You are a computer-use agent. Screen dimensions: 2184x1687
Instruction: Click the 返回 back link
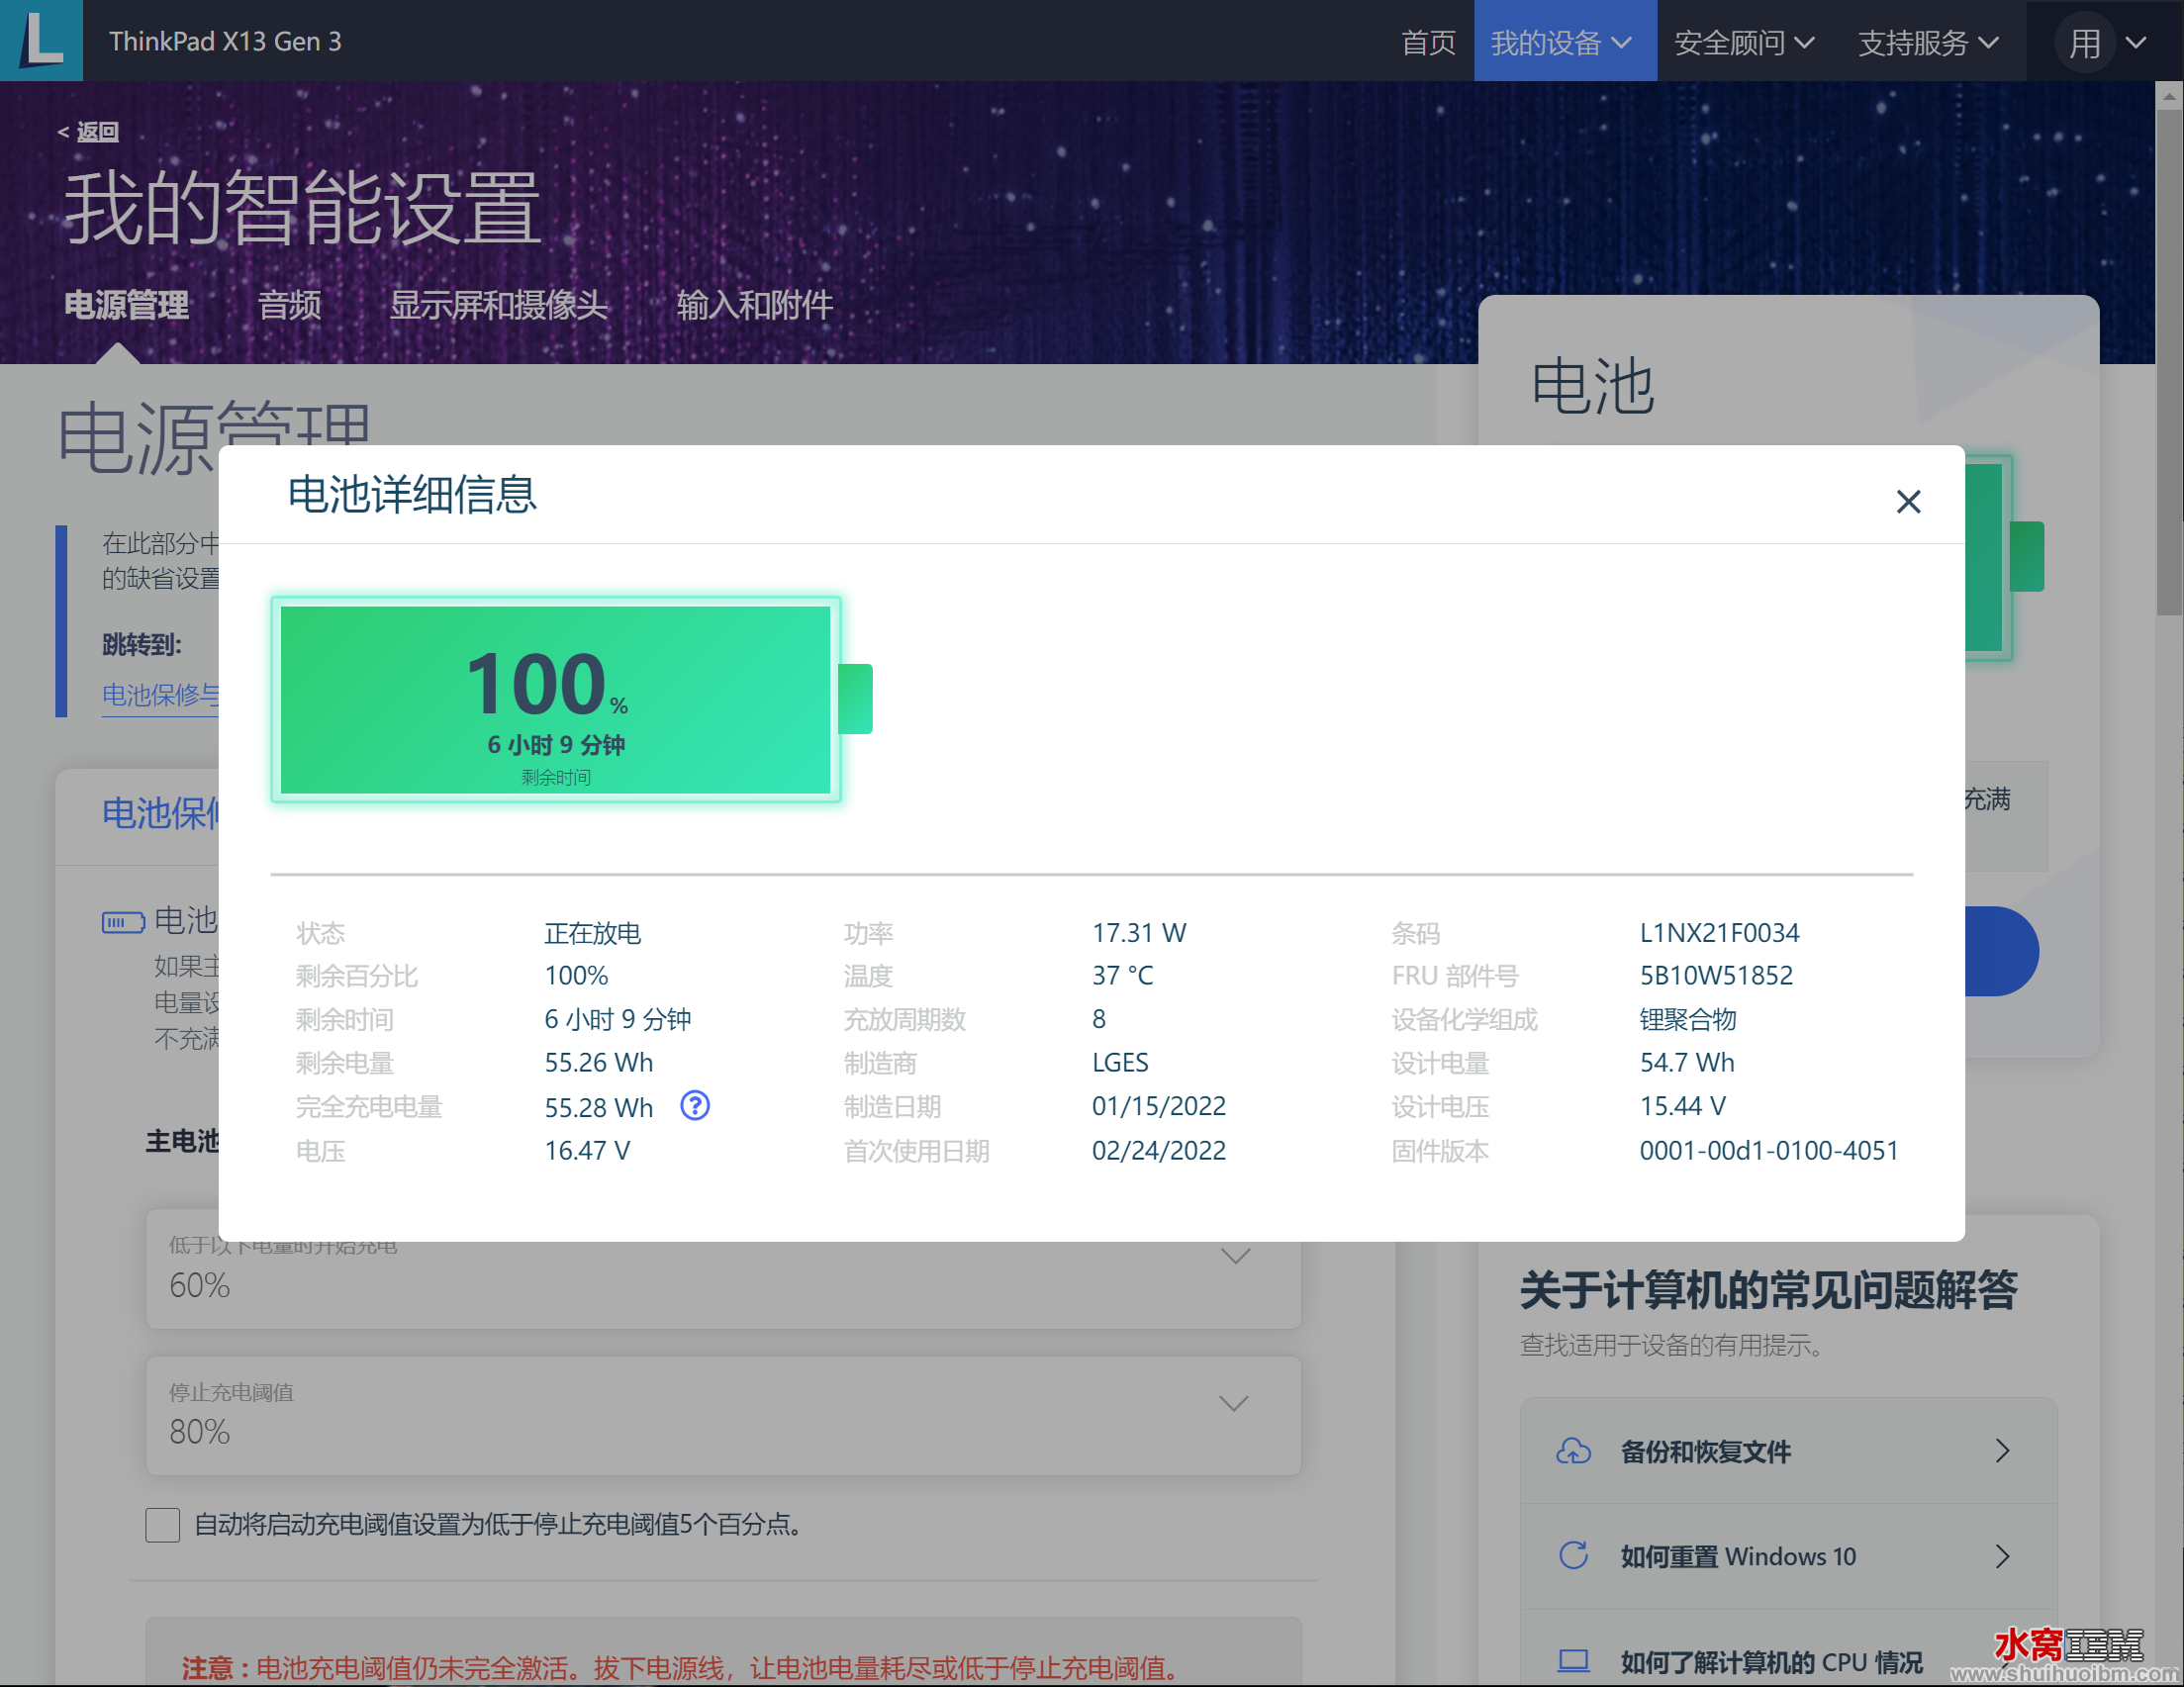pos(88,132)
